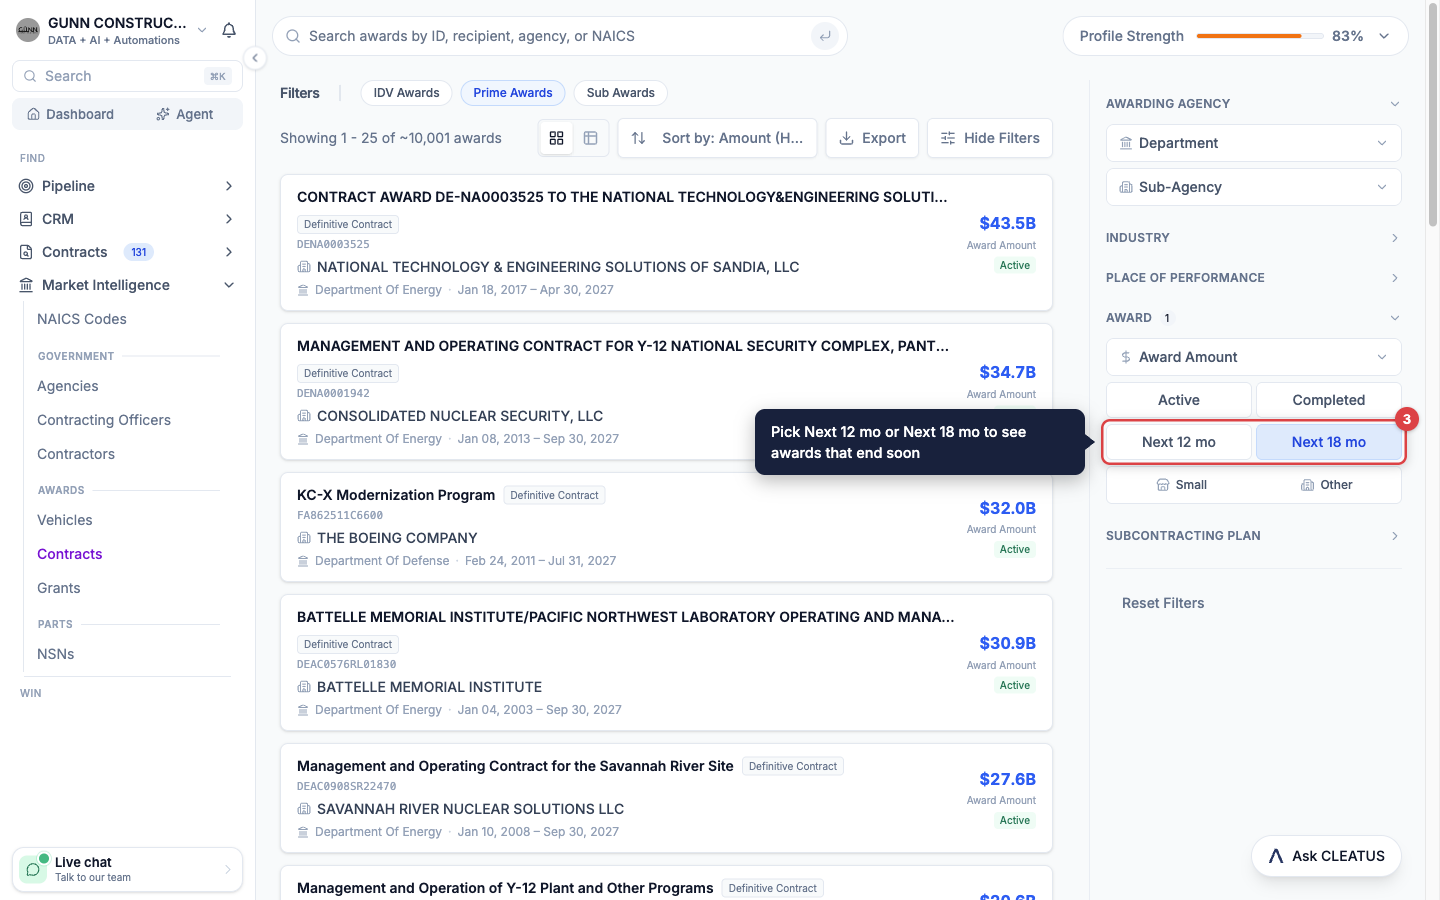This screenshot has height=900, width=1440.
Task: Select the Prime Awards tab
Action: (513, 93)
